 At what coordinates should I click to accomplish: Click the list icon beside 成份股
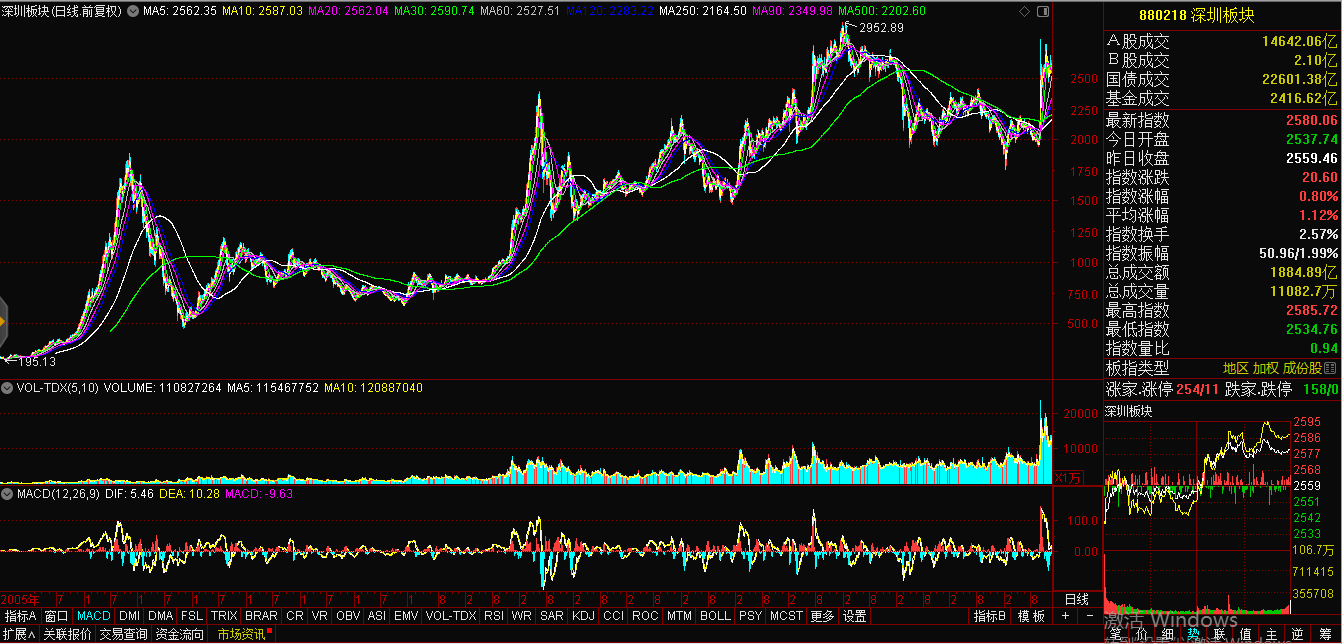[x=1331, y=368]
